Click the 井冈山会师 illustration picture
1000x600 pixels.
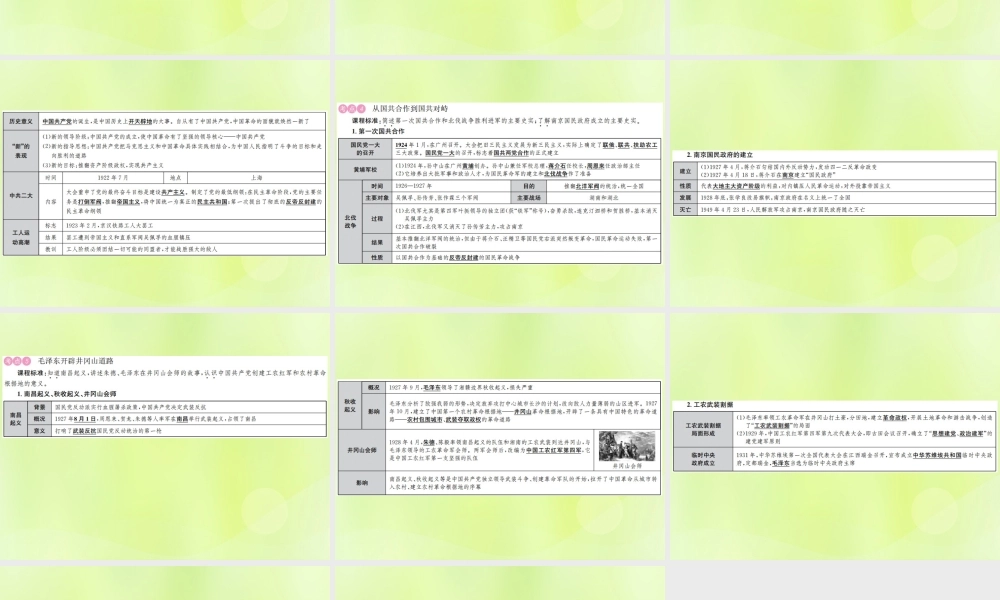click(x=626, y=446)
